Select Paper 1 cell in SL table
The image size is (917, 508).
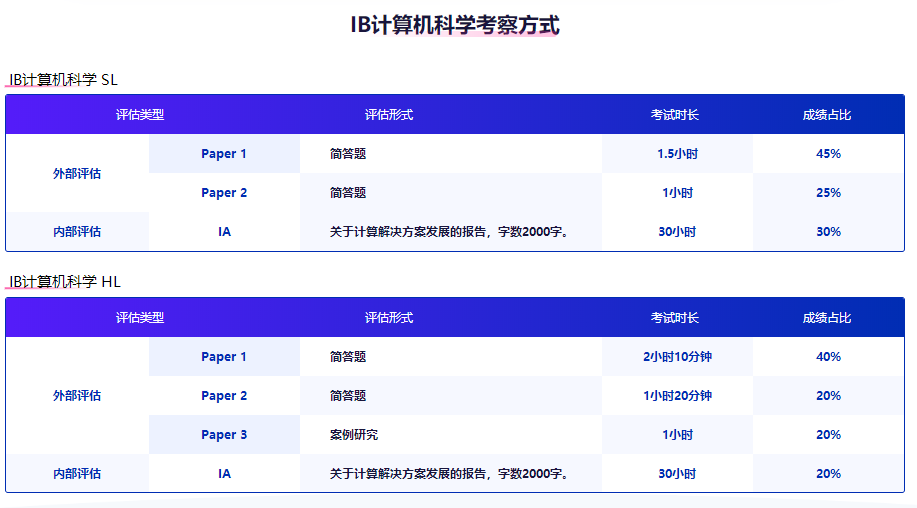click(x=224, y=154)
